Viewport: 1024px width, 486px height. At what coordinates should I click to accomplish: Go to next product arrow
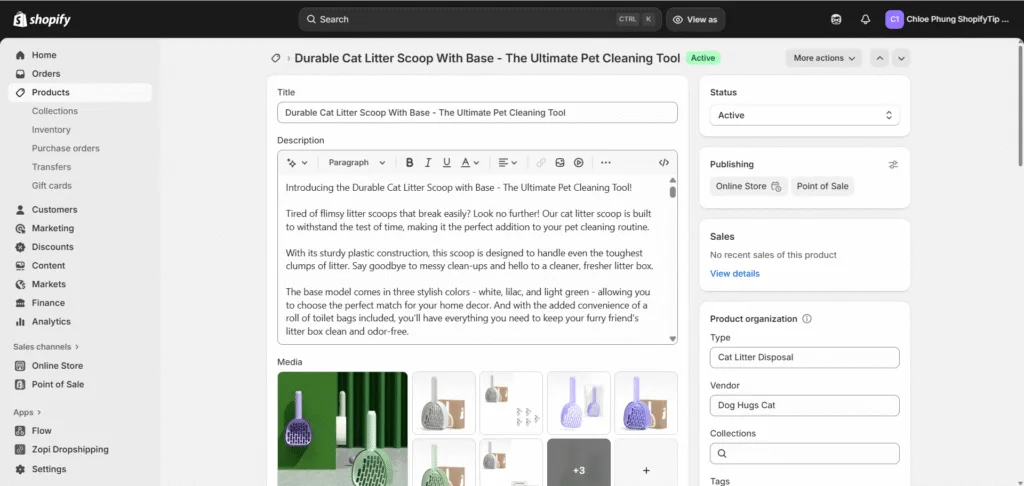(x=901, y=58)
